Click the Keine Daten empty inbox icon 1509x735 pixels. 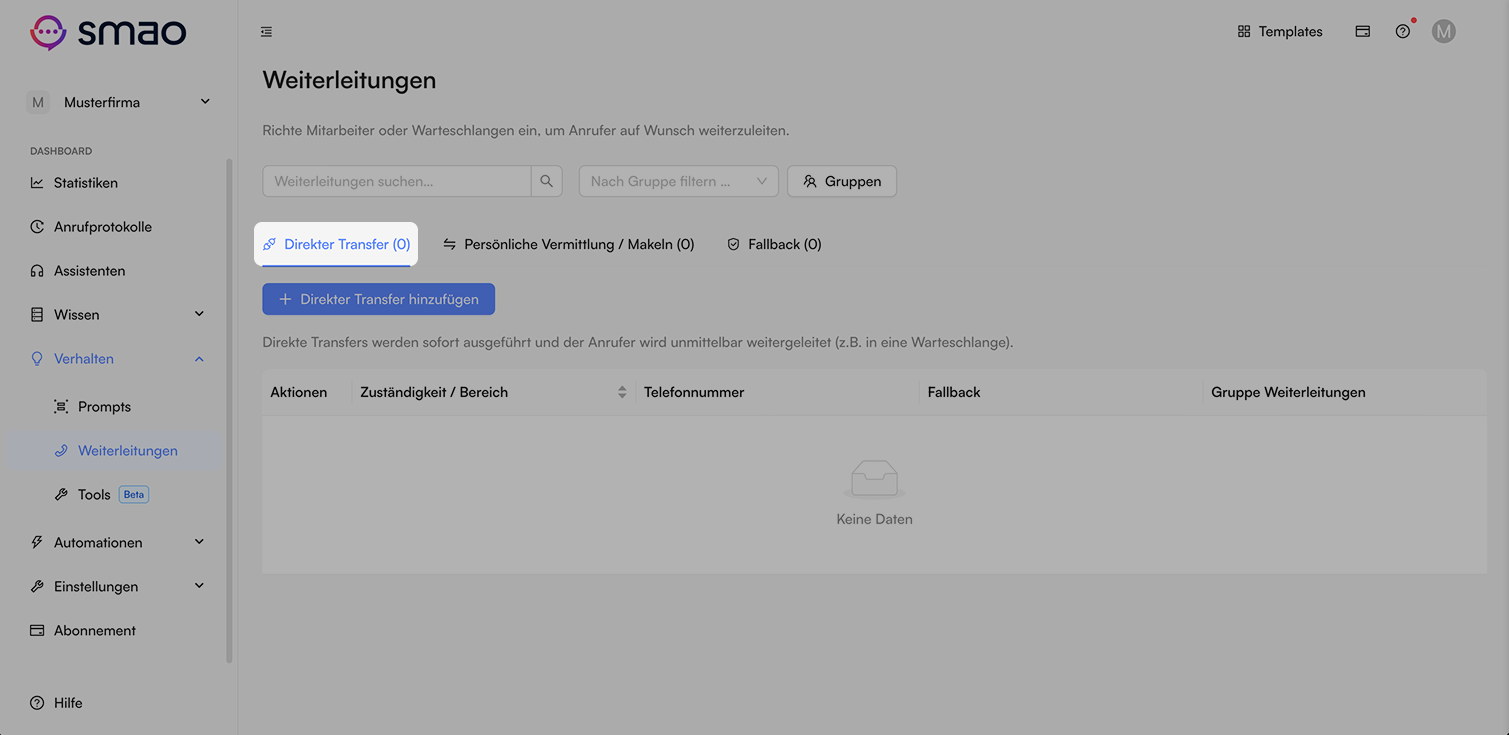[874, 480]
